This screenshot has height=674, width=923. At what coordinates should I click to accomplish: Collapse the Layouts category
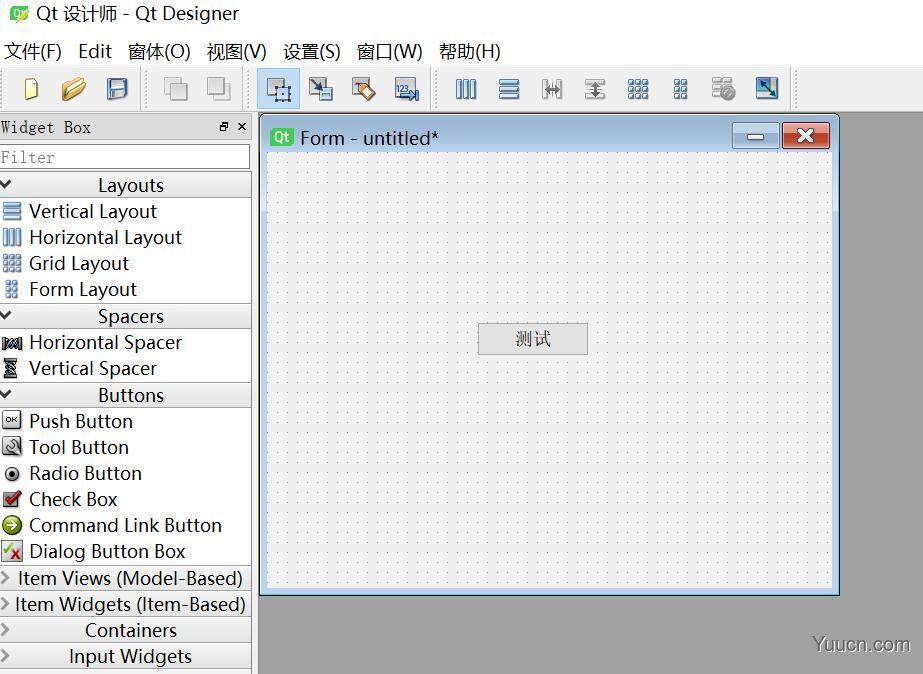130,185
